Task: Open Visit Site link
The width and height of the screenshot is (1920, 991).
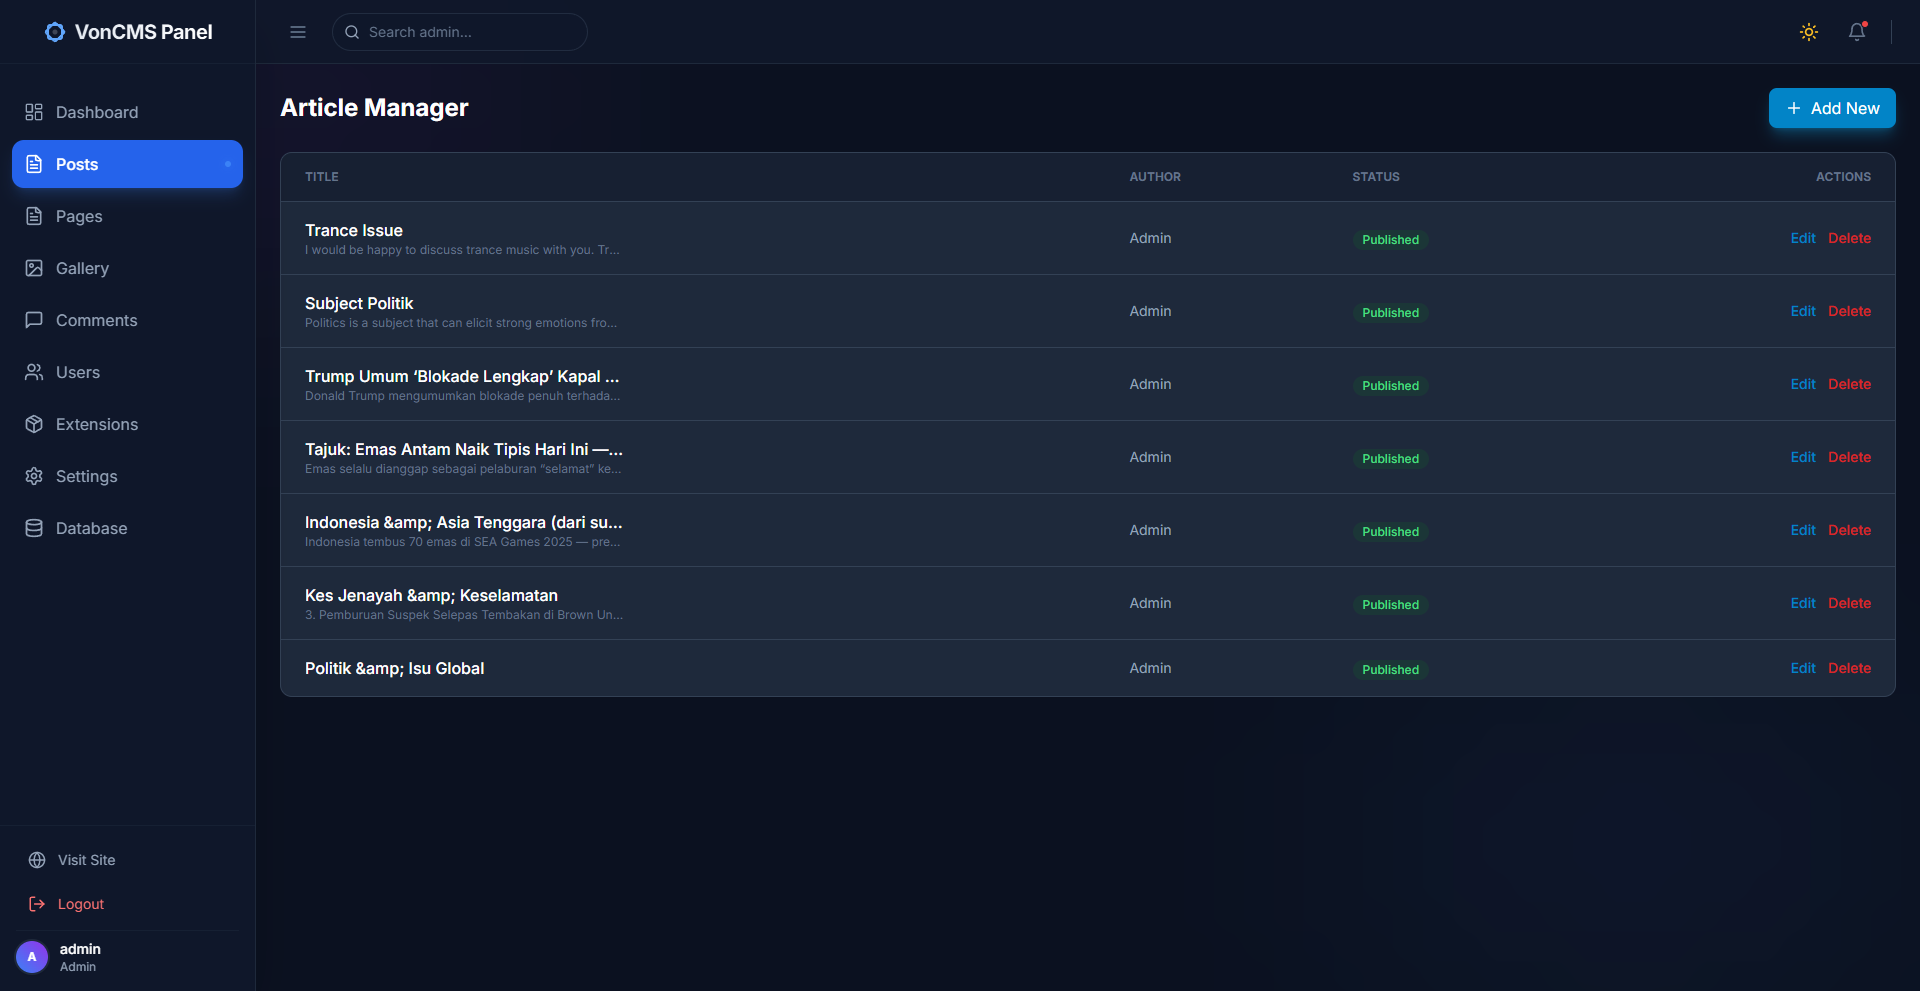Action: [x=86, y=860]
